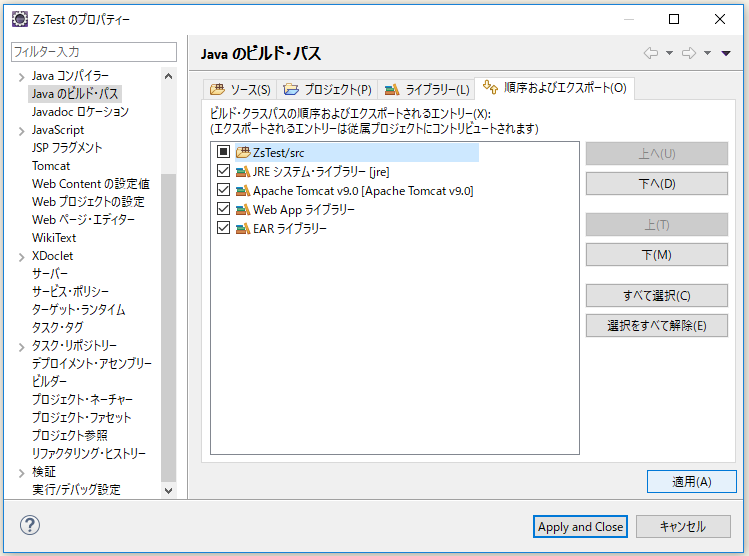
Task: Select Web プロジェクトの設定 item
Action: point(88,202)
